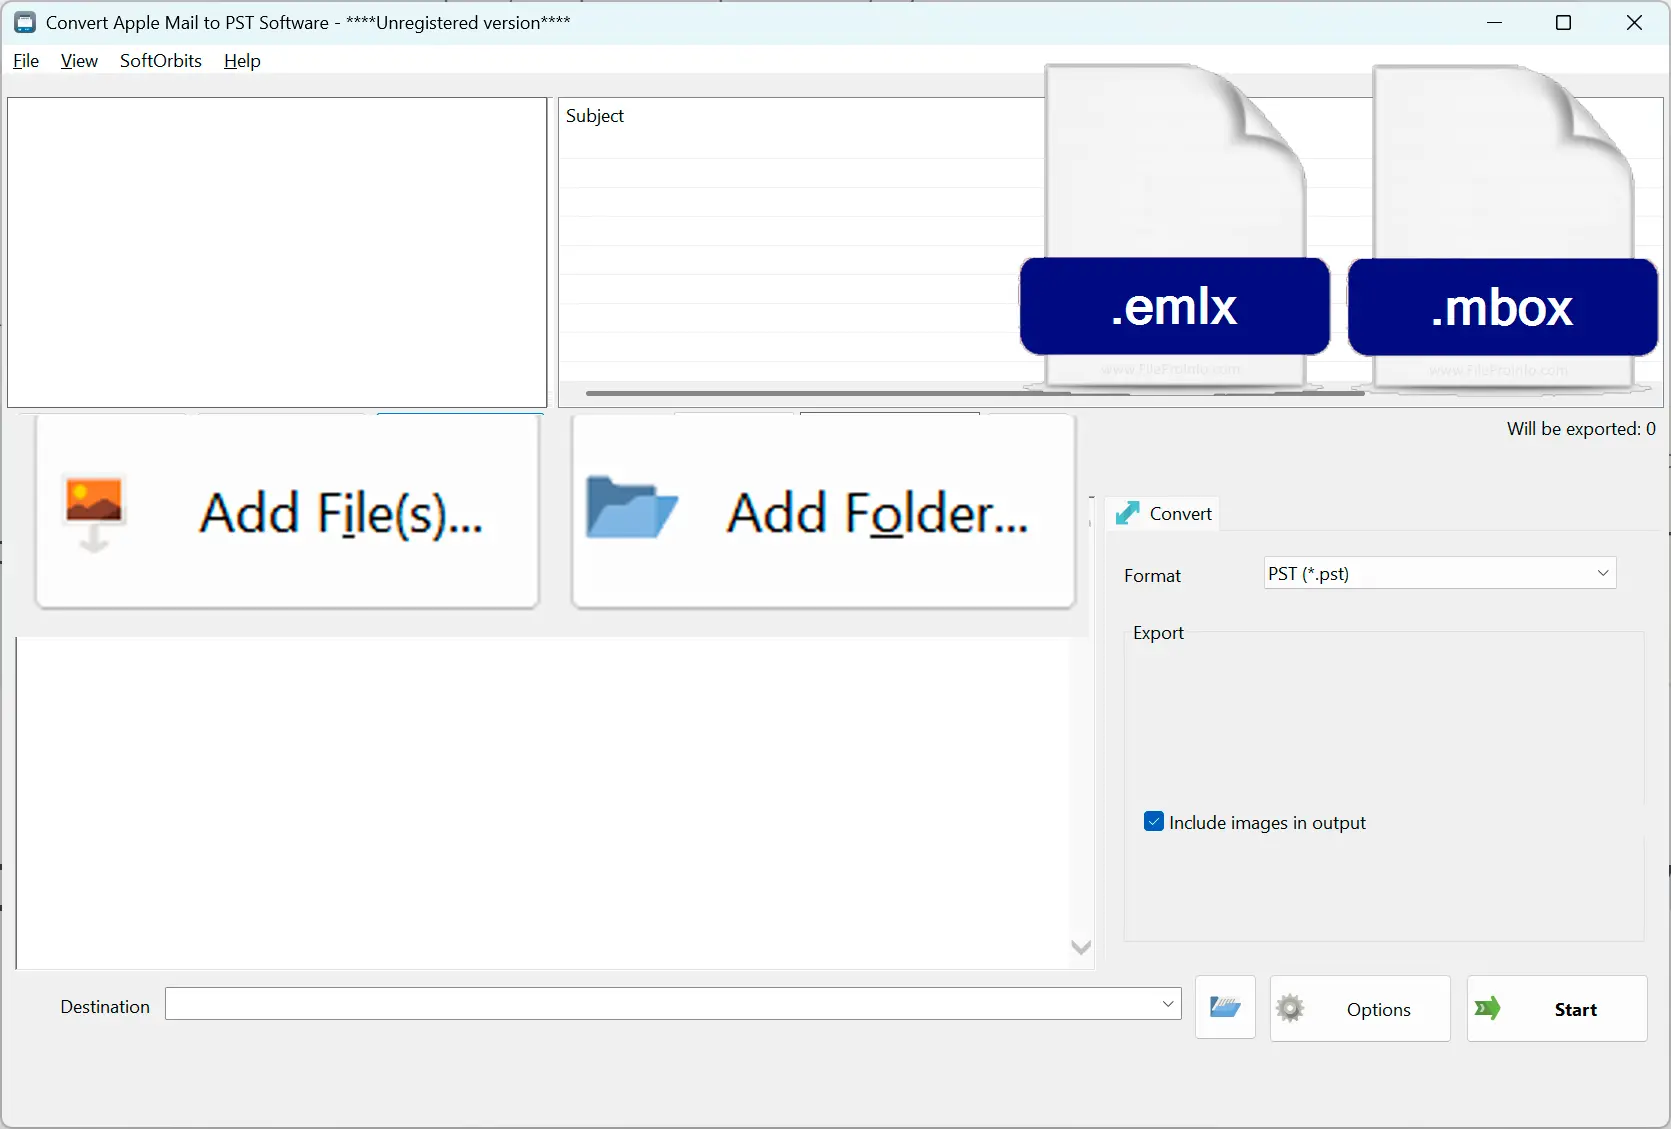This screenshot has width=1671, height=1129.
Task: Close the Convert Apple Mail window
Action: (x=1634, y=22)
